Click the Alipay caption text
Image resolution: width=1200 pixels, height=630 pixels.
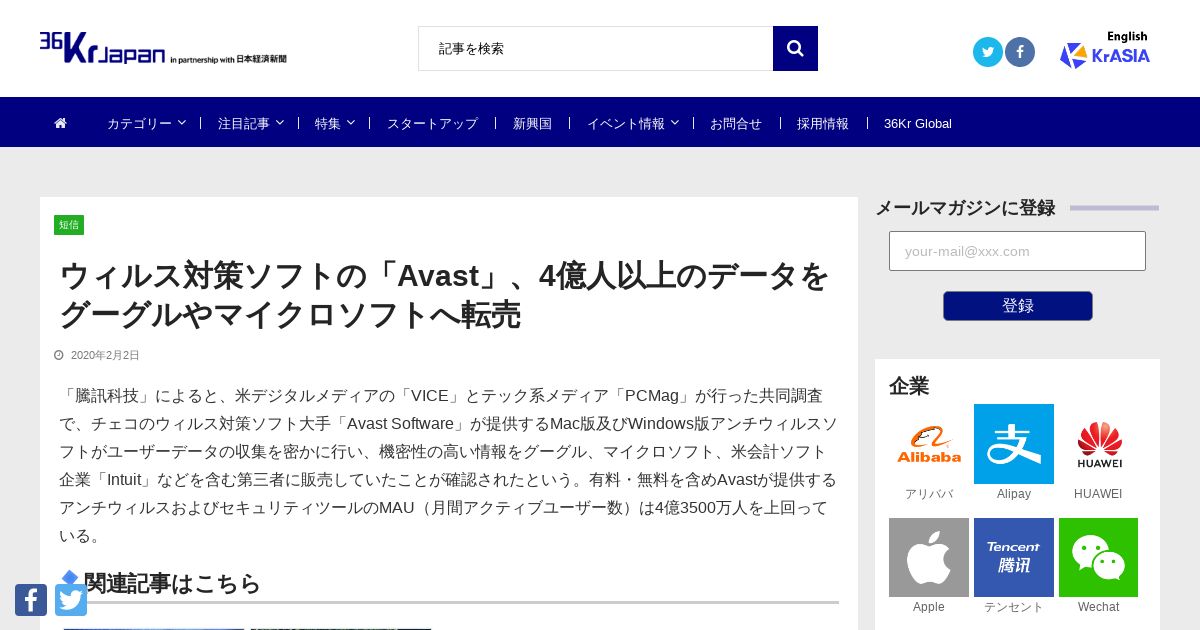[1014, 494]
